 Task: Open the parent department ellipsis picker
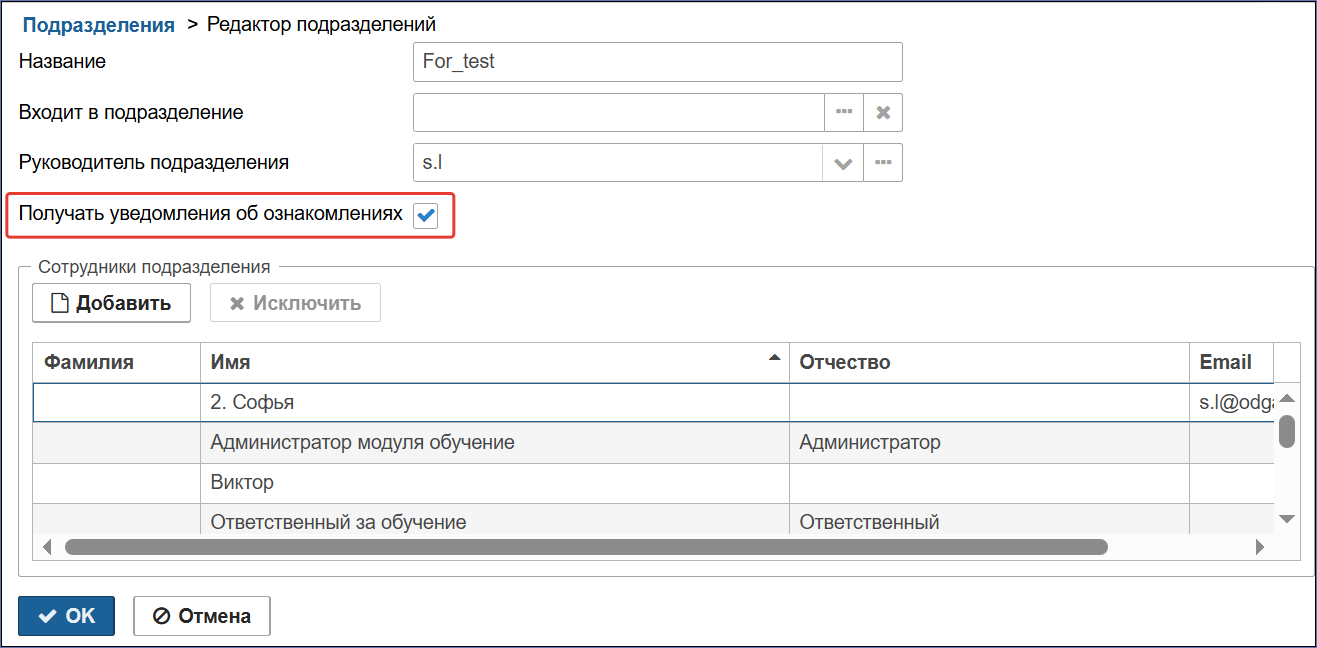[x=844, y=113]
